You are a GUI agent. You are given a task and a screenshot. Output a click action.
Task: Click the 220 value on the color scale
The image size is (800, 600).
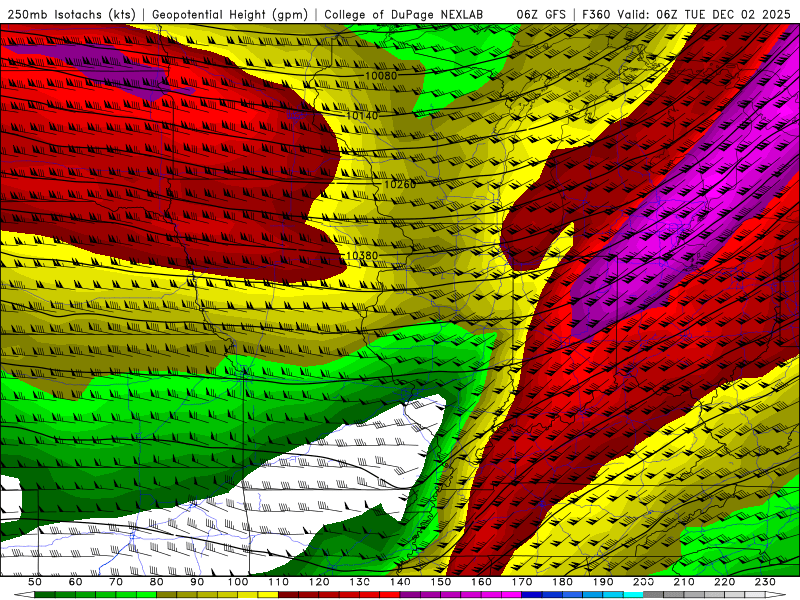pos(724,582)
